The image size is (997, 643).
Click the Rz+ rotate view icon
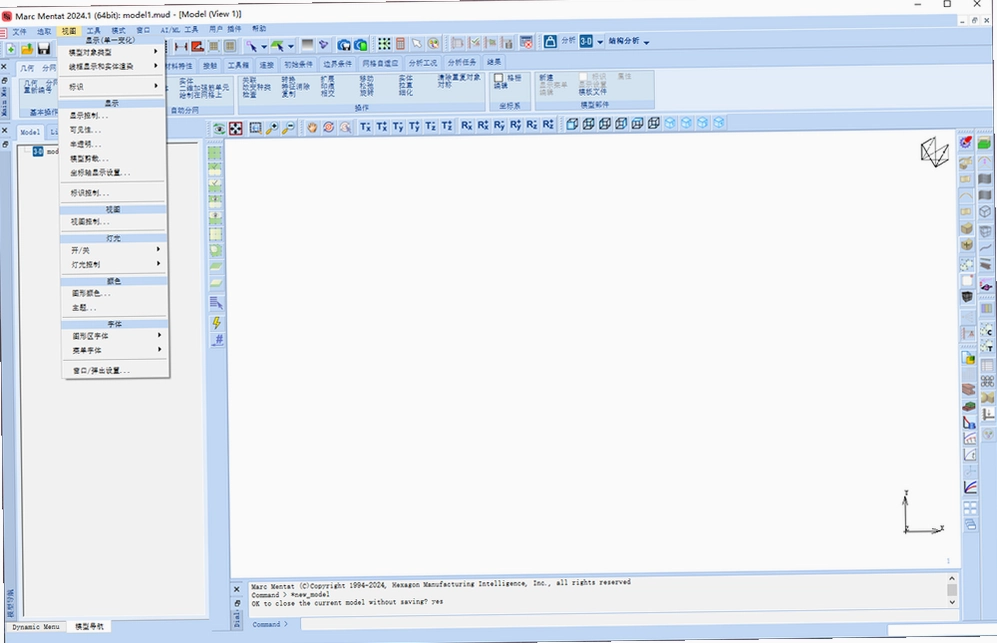coord(548,124)
